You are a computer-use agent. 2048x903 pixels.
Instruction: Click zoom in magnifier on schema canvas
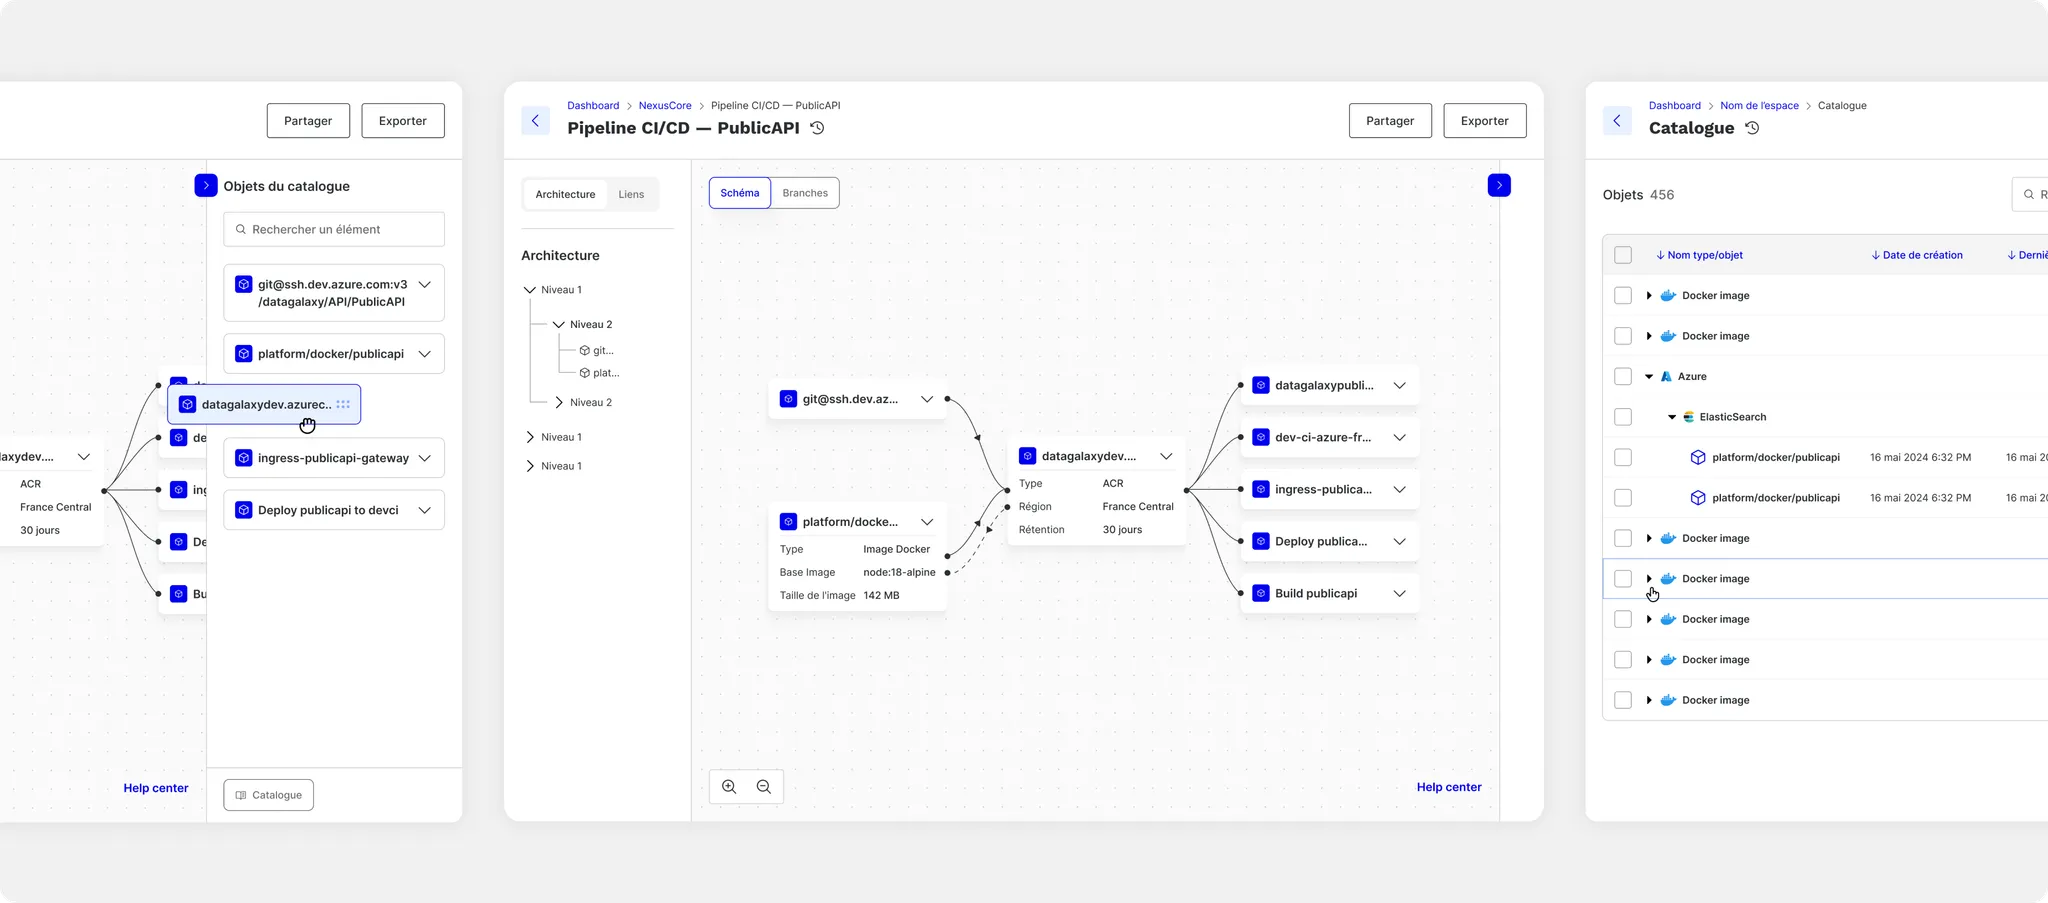(729, 787)
